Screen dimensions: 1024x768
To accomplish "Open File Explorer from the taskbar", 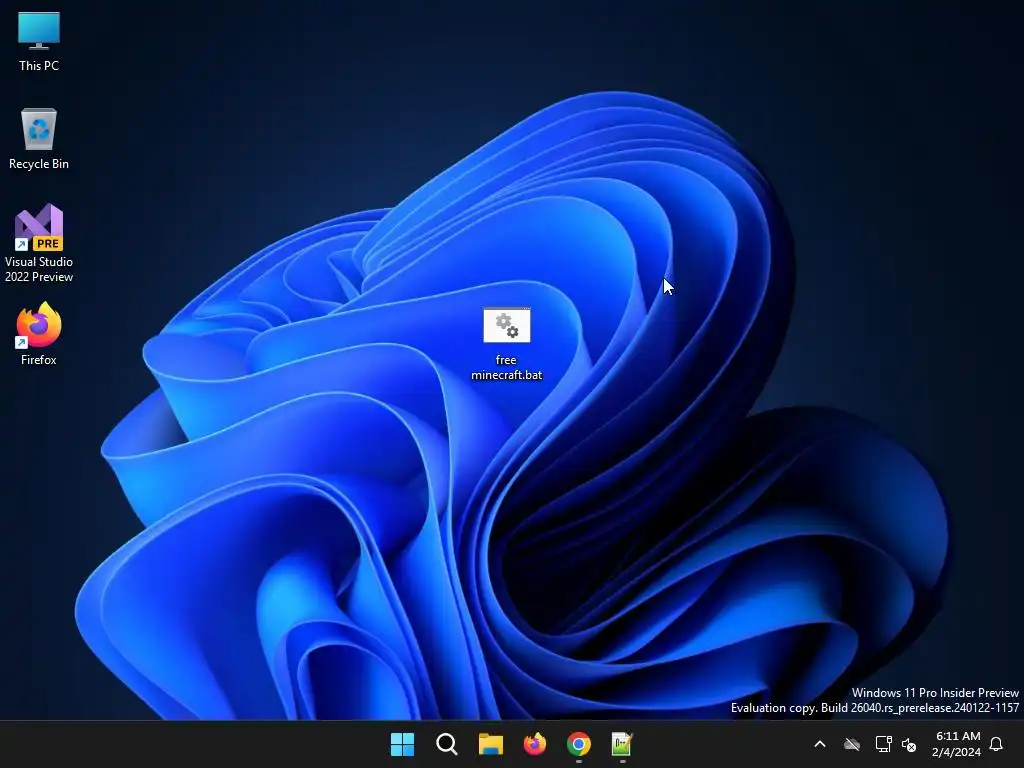I will pyautogui.click(x=490, y=744).
